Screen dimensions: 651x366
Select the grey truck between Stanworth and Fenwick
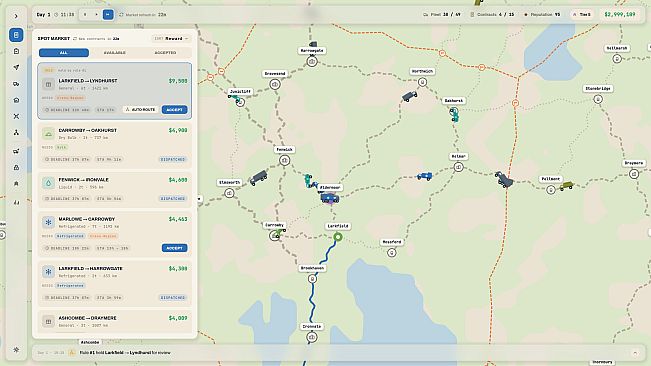point(259,178)
